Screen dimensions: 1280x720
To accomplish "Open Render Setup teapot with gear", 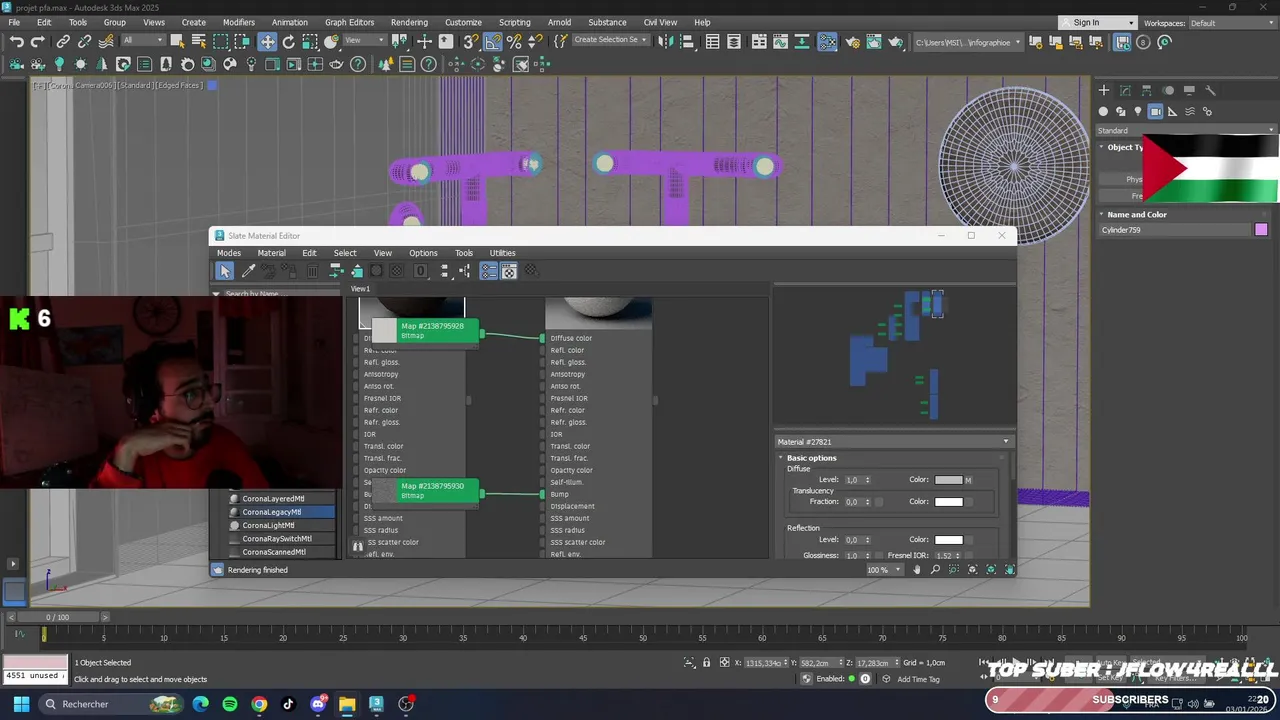I will pyautogui.click(x=851, y=42).
